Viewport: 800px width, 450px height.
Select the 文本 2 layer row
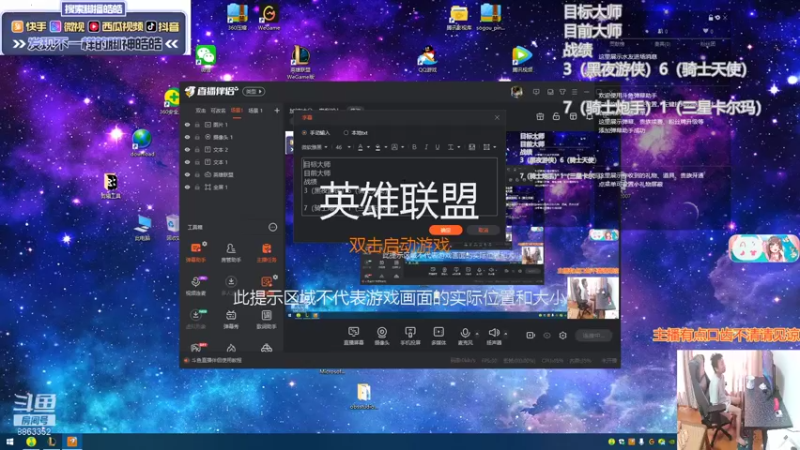[x=232, y=149]
